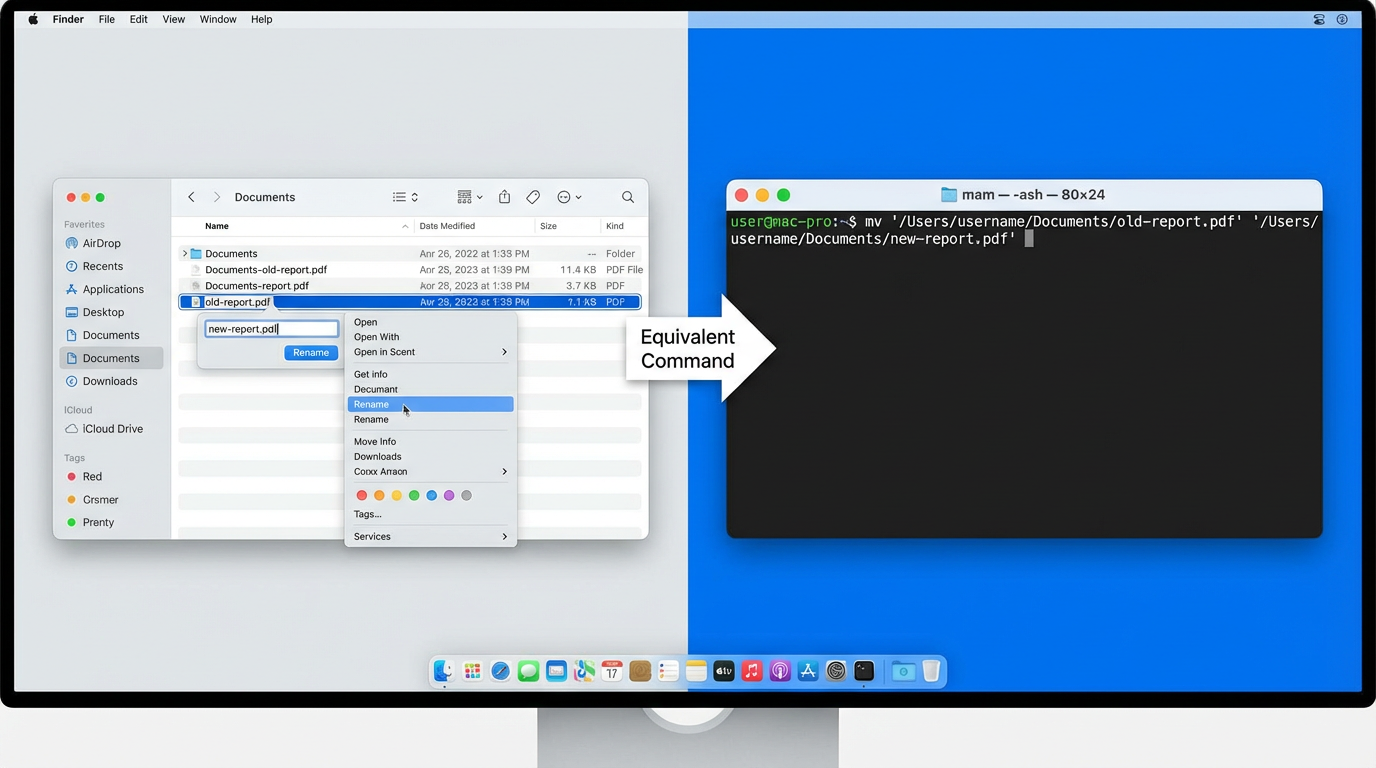Open the Finder File menu
This screenshot has height=768, width=1376.
106,19
